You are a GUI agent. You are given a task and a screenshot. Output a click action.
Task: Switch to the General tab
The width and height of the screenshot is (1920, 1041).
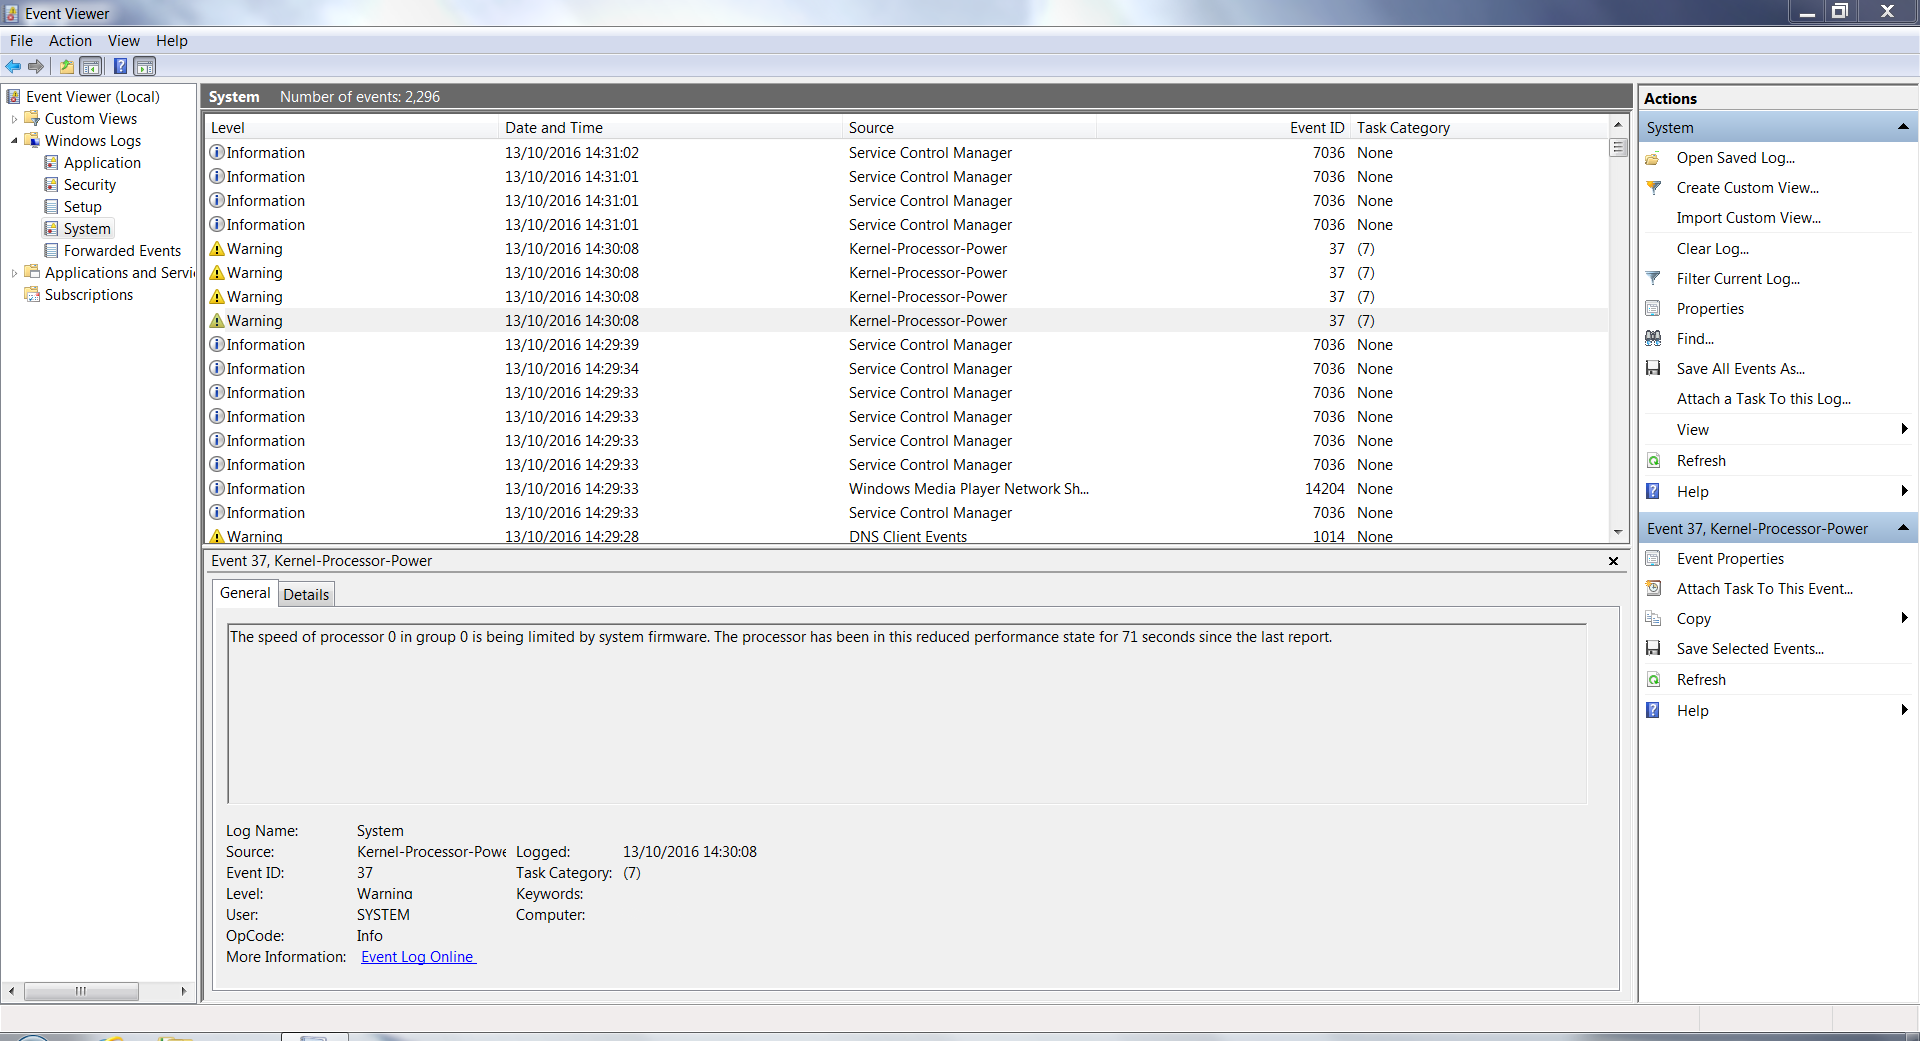tap(245, 593)
